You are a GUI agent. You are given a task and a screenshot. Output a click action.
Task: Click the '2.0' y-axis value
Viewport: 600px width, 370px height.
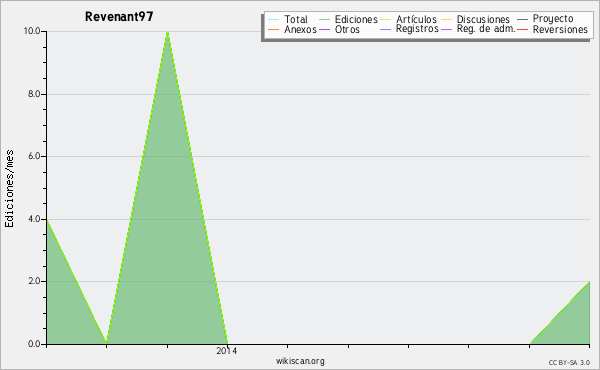pyautogui.click(x=34, y=281)
